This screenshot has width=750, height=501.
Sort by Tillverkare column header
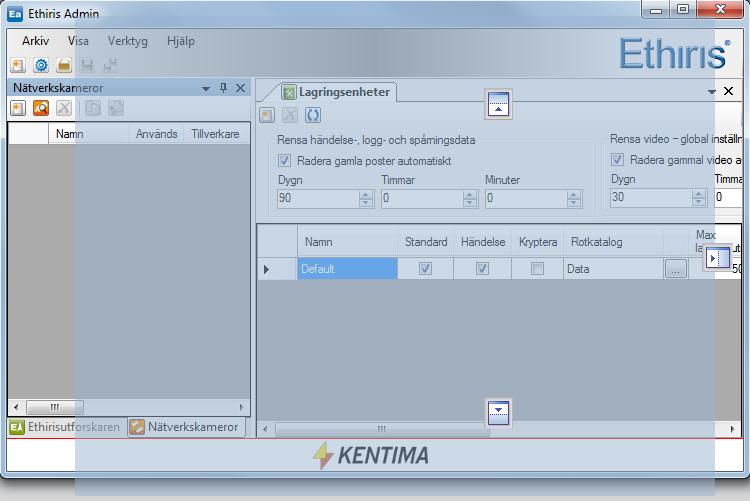point(215,134)
